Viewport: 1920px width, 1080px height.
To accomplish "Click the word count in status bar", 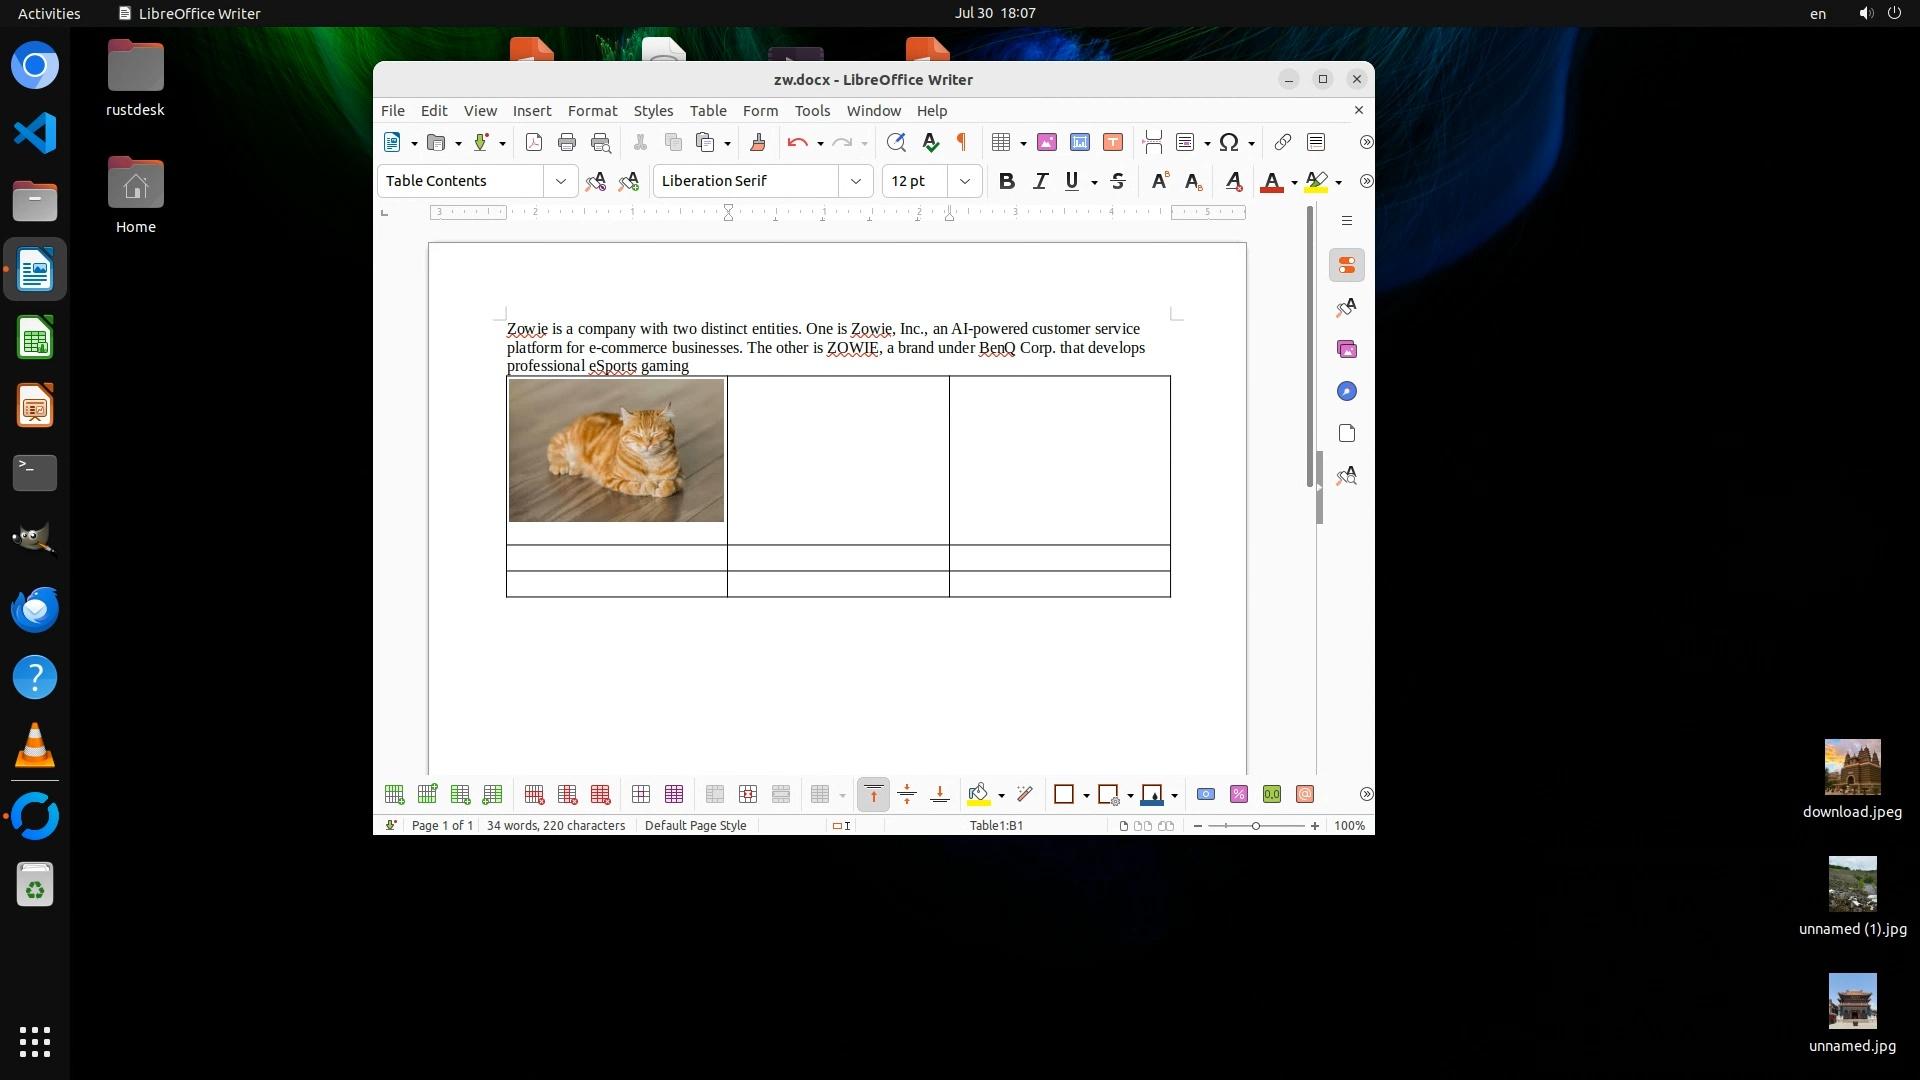I will (555, 825).
